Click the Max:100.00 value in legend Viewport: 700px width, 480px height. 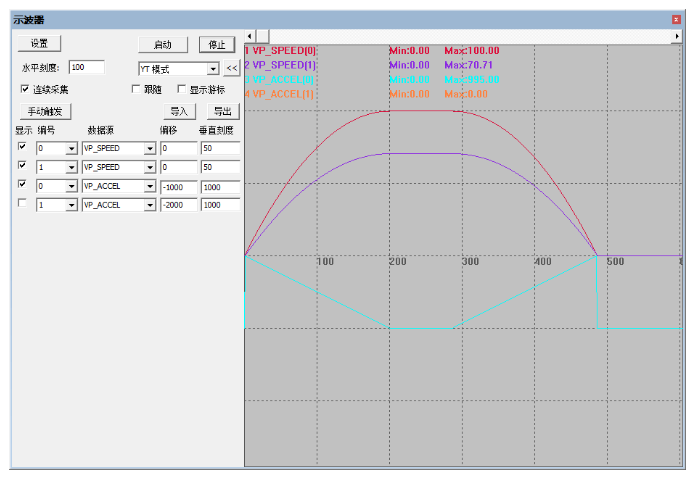[472, 50]
